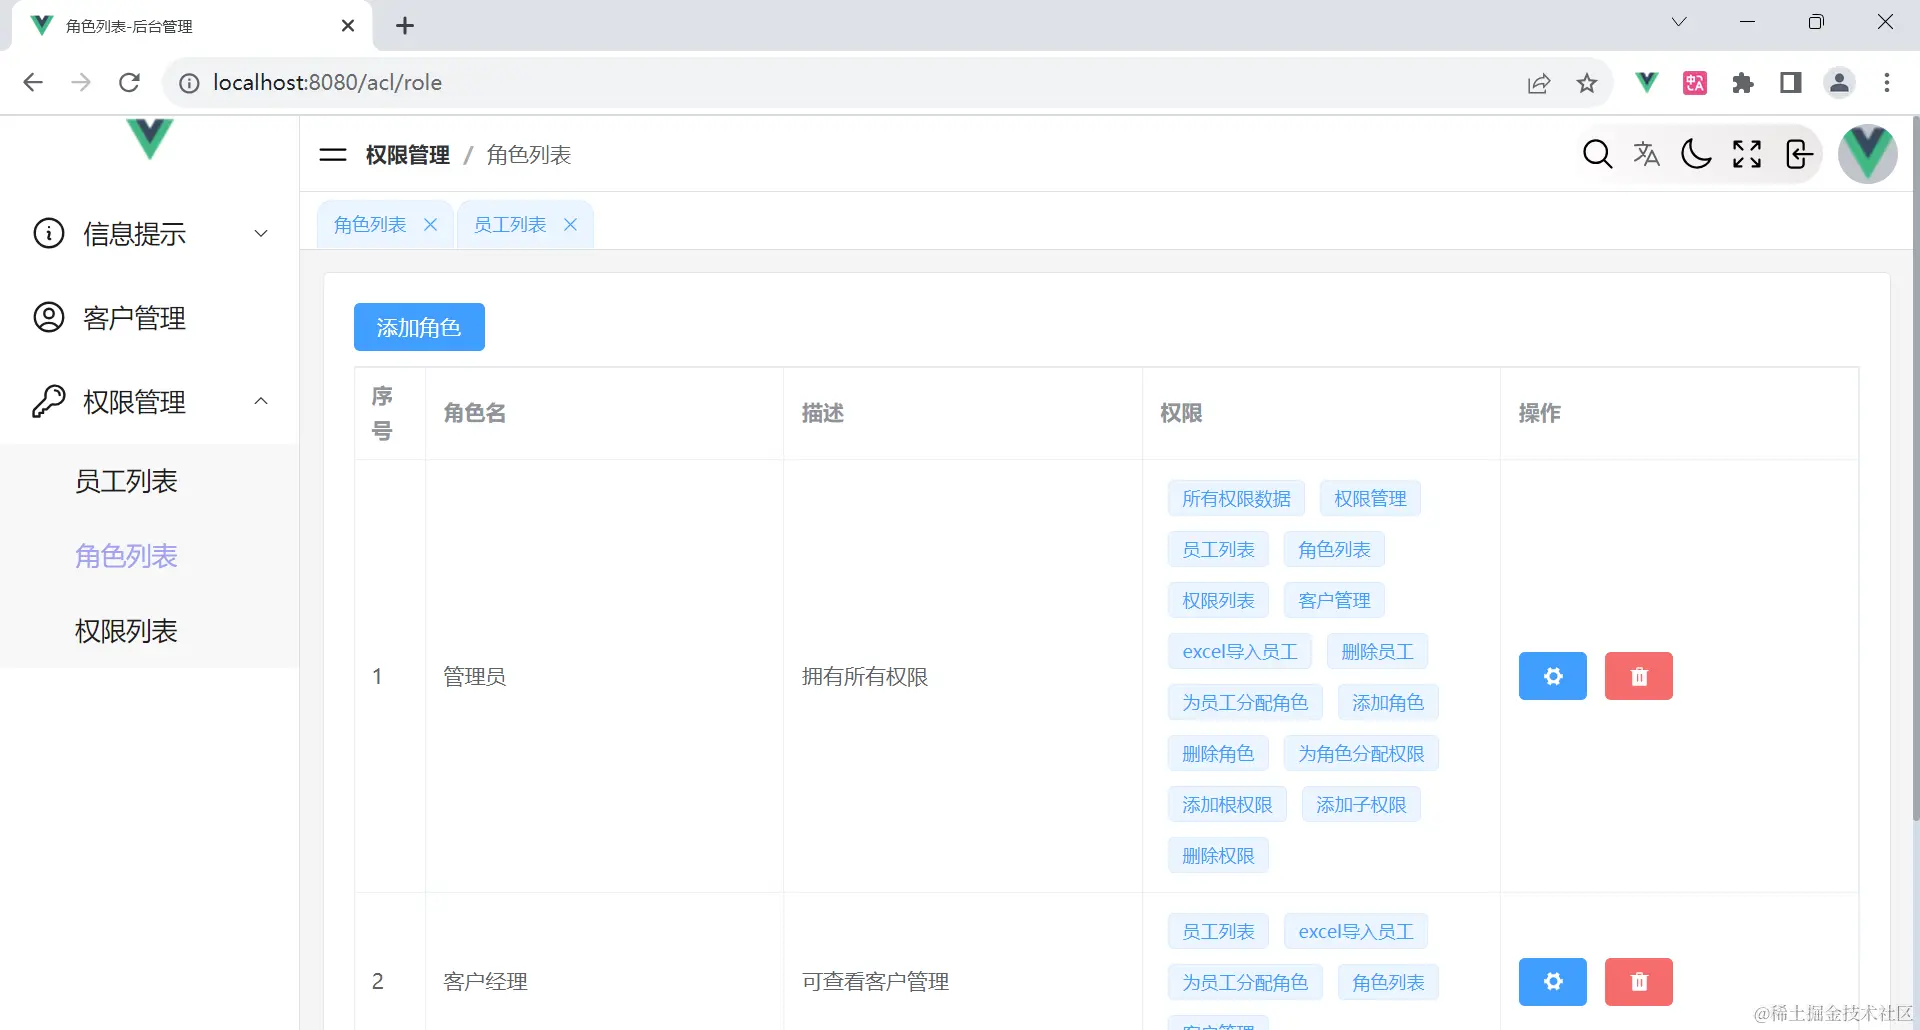Collapse the 权限管理 sidebar menu
The width and height of the screenshot is (1920, 1030).
click(x=150, y=402)
